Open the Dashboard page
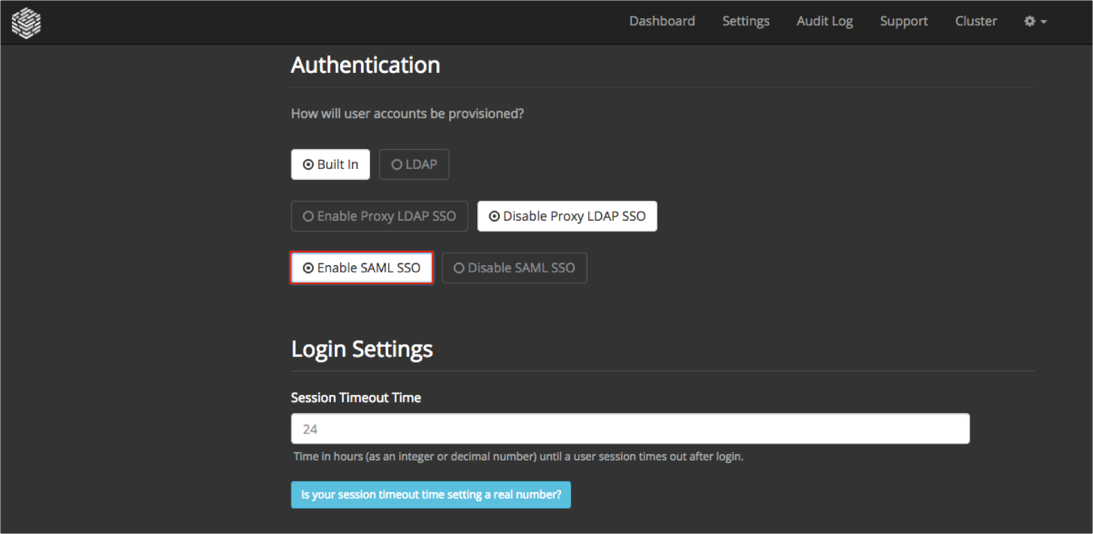 click(x=661, y=21)
